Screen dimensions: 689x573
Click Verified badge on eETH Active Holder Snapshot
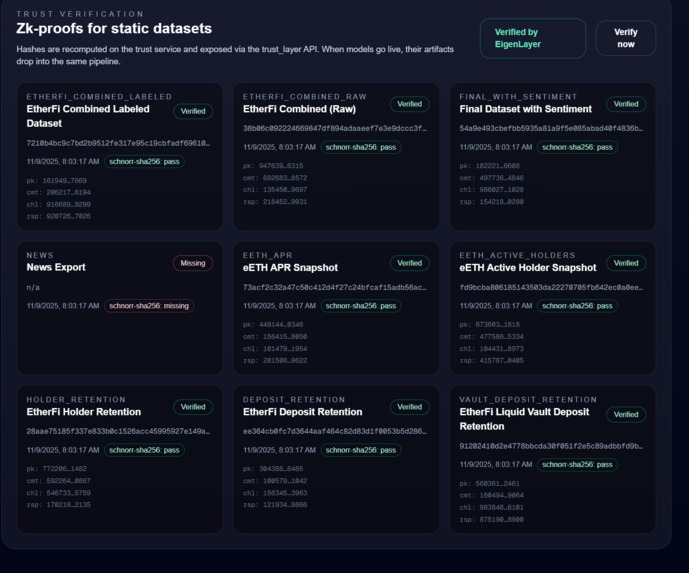[626, 263]
